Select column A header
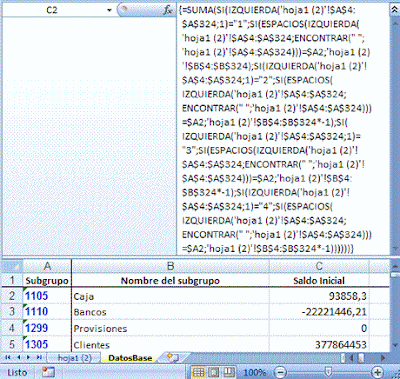The width and height of the screenshot is (400, 379). (x=47, y=266)
